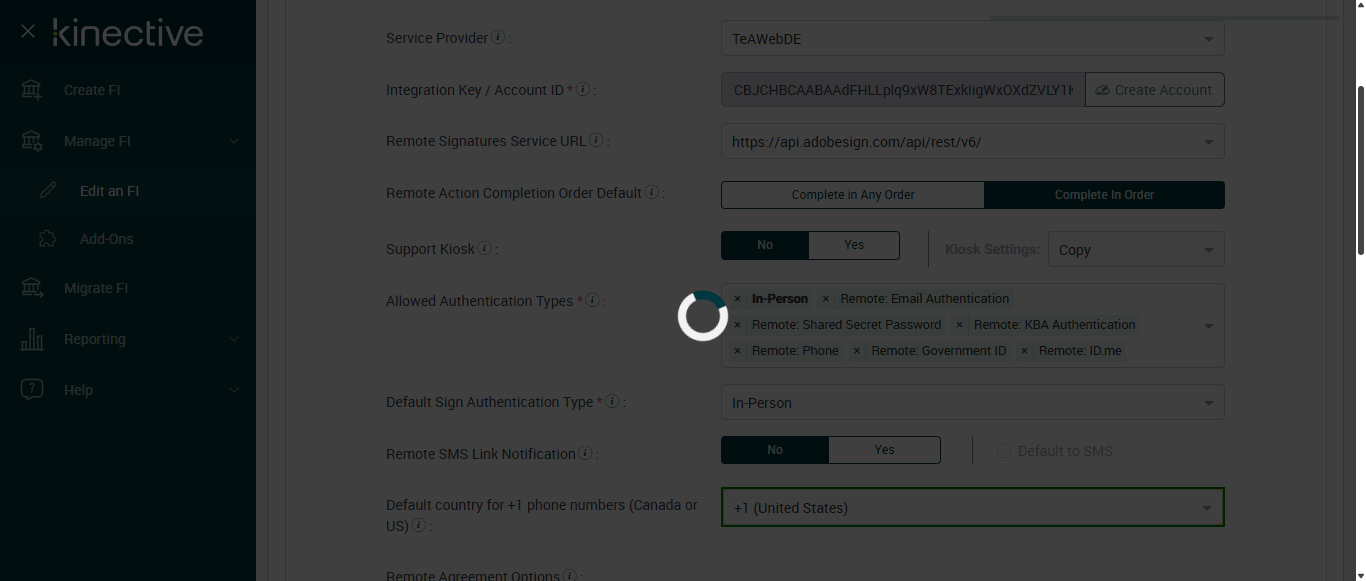Expand the Help menu

pos(78,390)
